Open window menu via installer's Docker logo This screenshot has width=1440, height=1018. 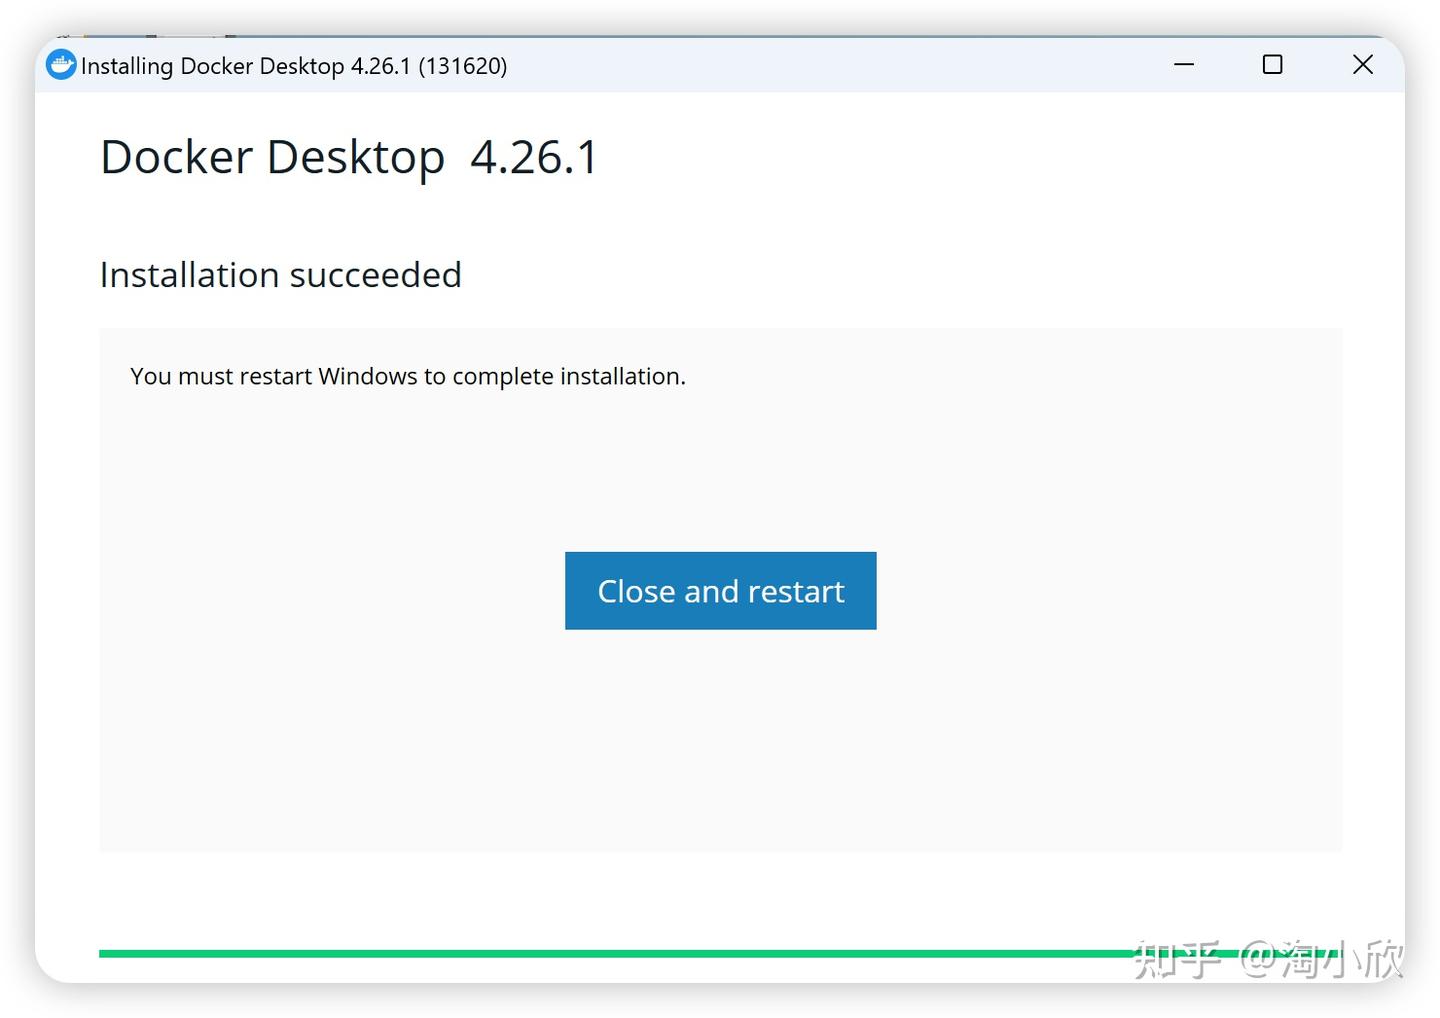tap(60, 64)
